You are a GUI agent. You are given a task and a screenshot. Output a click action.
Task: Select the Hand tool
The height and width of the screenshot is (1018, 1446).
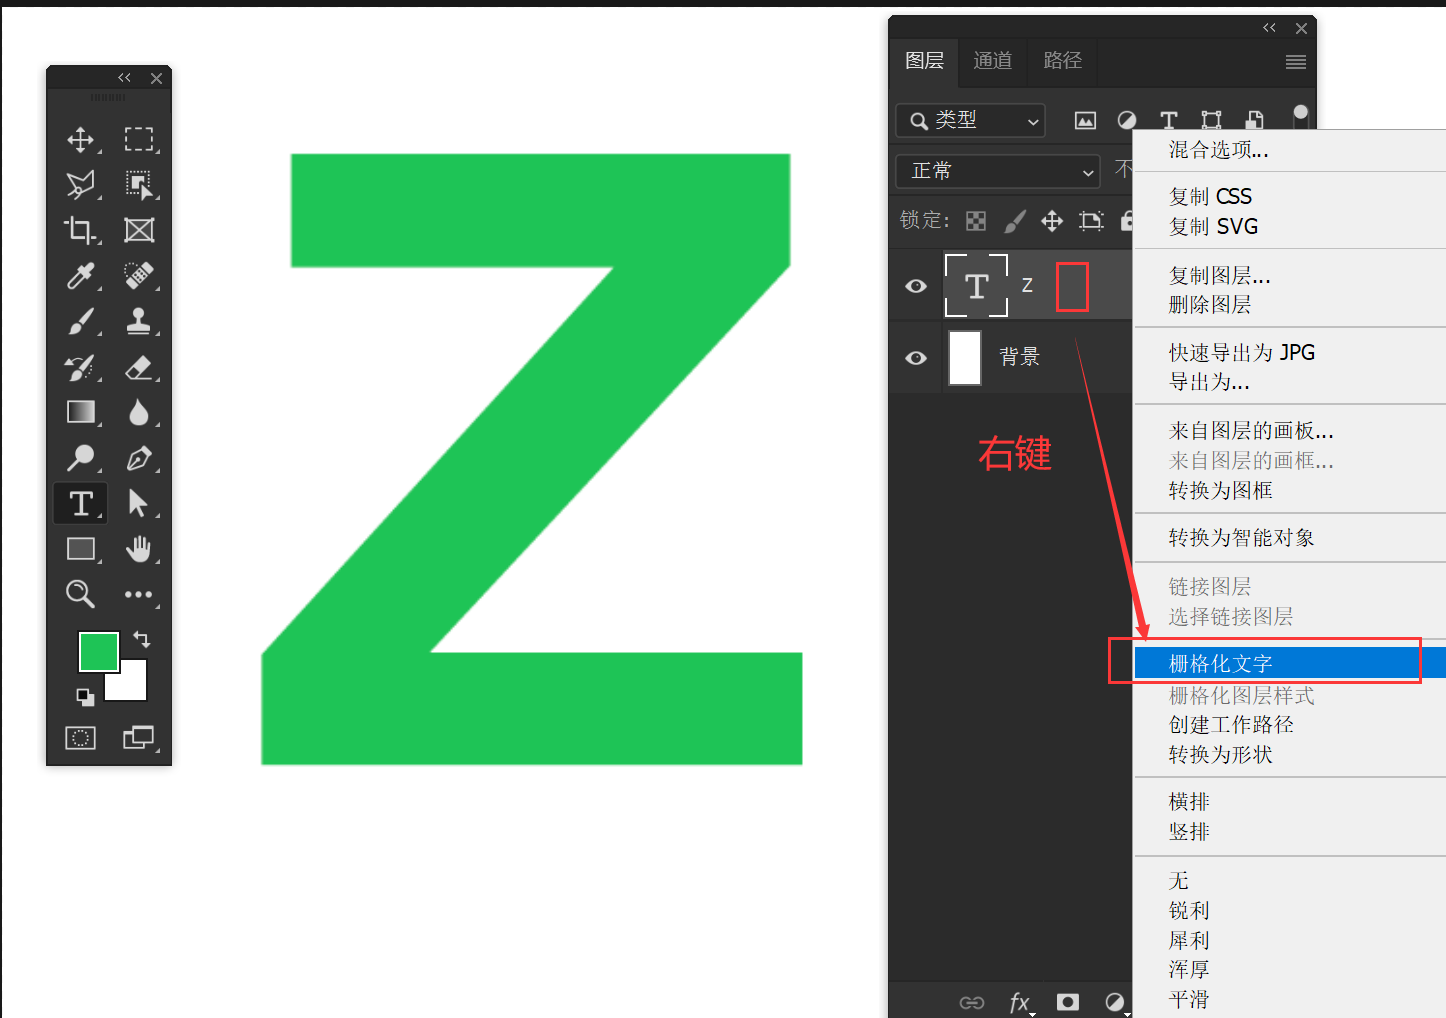(x=139, y=549)
